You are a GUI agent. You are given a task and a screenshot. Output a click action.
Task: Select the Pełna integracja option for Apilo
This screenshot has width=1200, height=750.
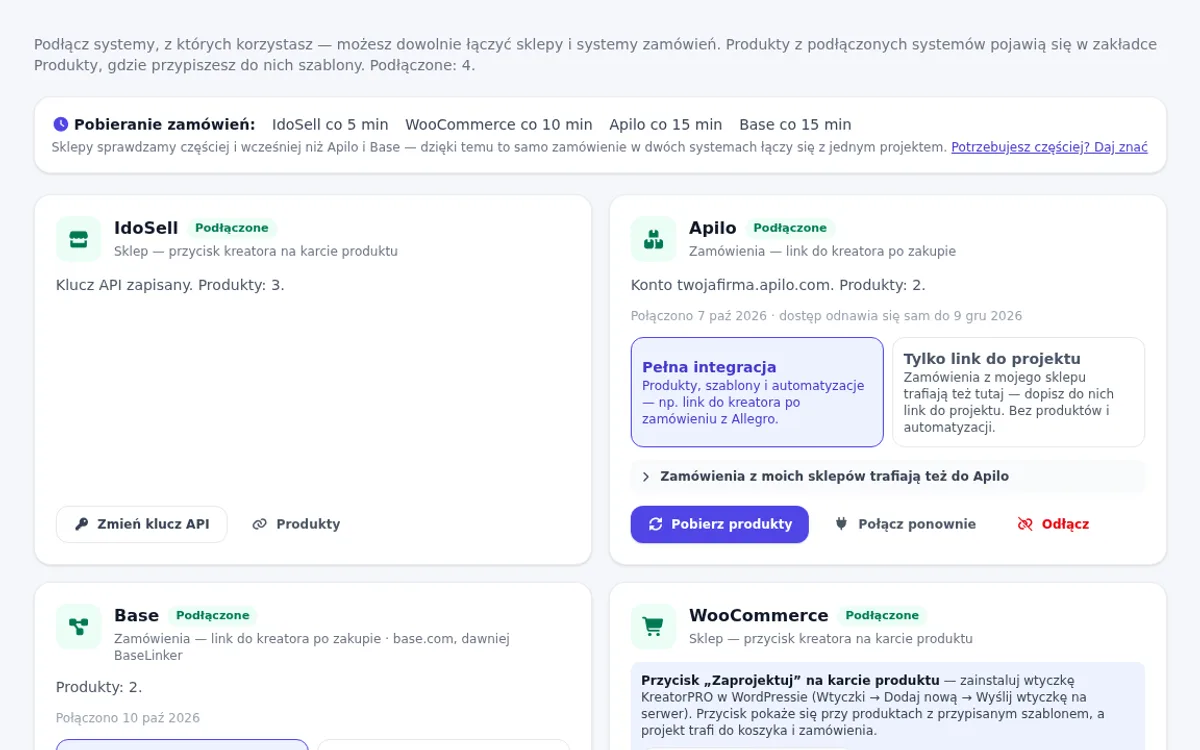[757, 392]
